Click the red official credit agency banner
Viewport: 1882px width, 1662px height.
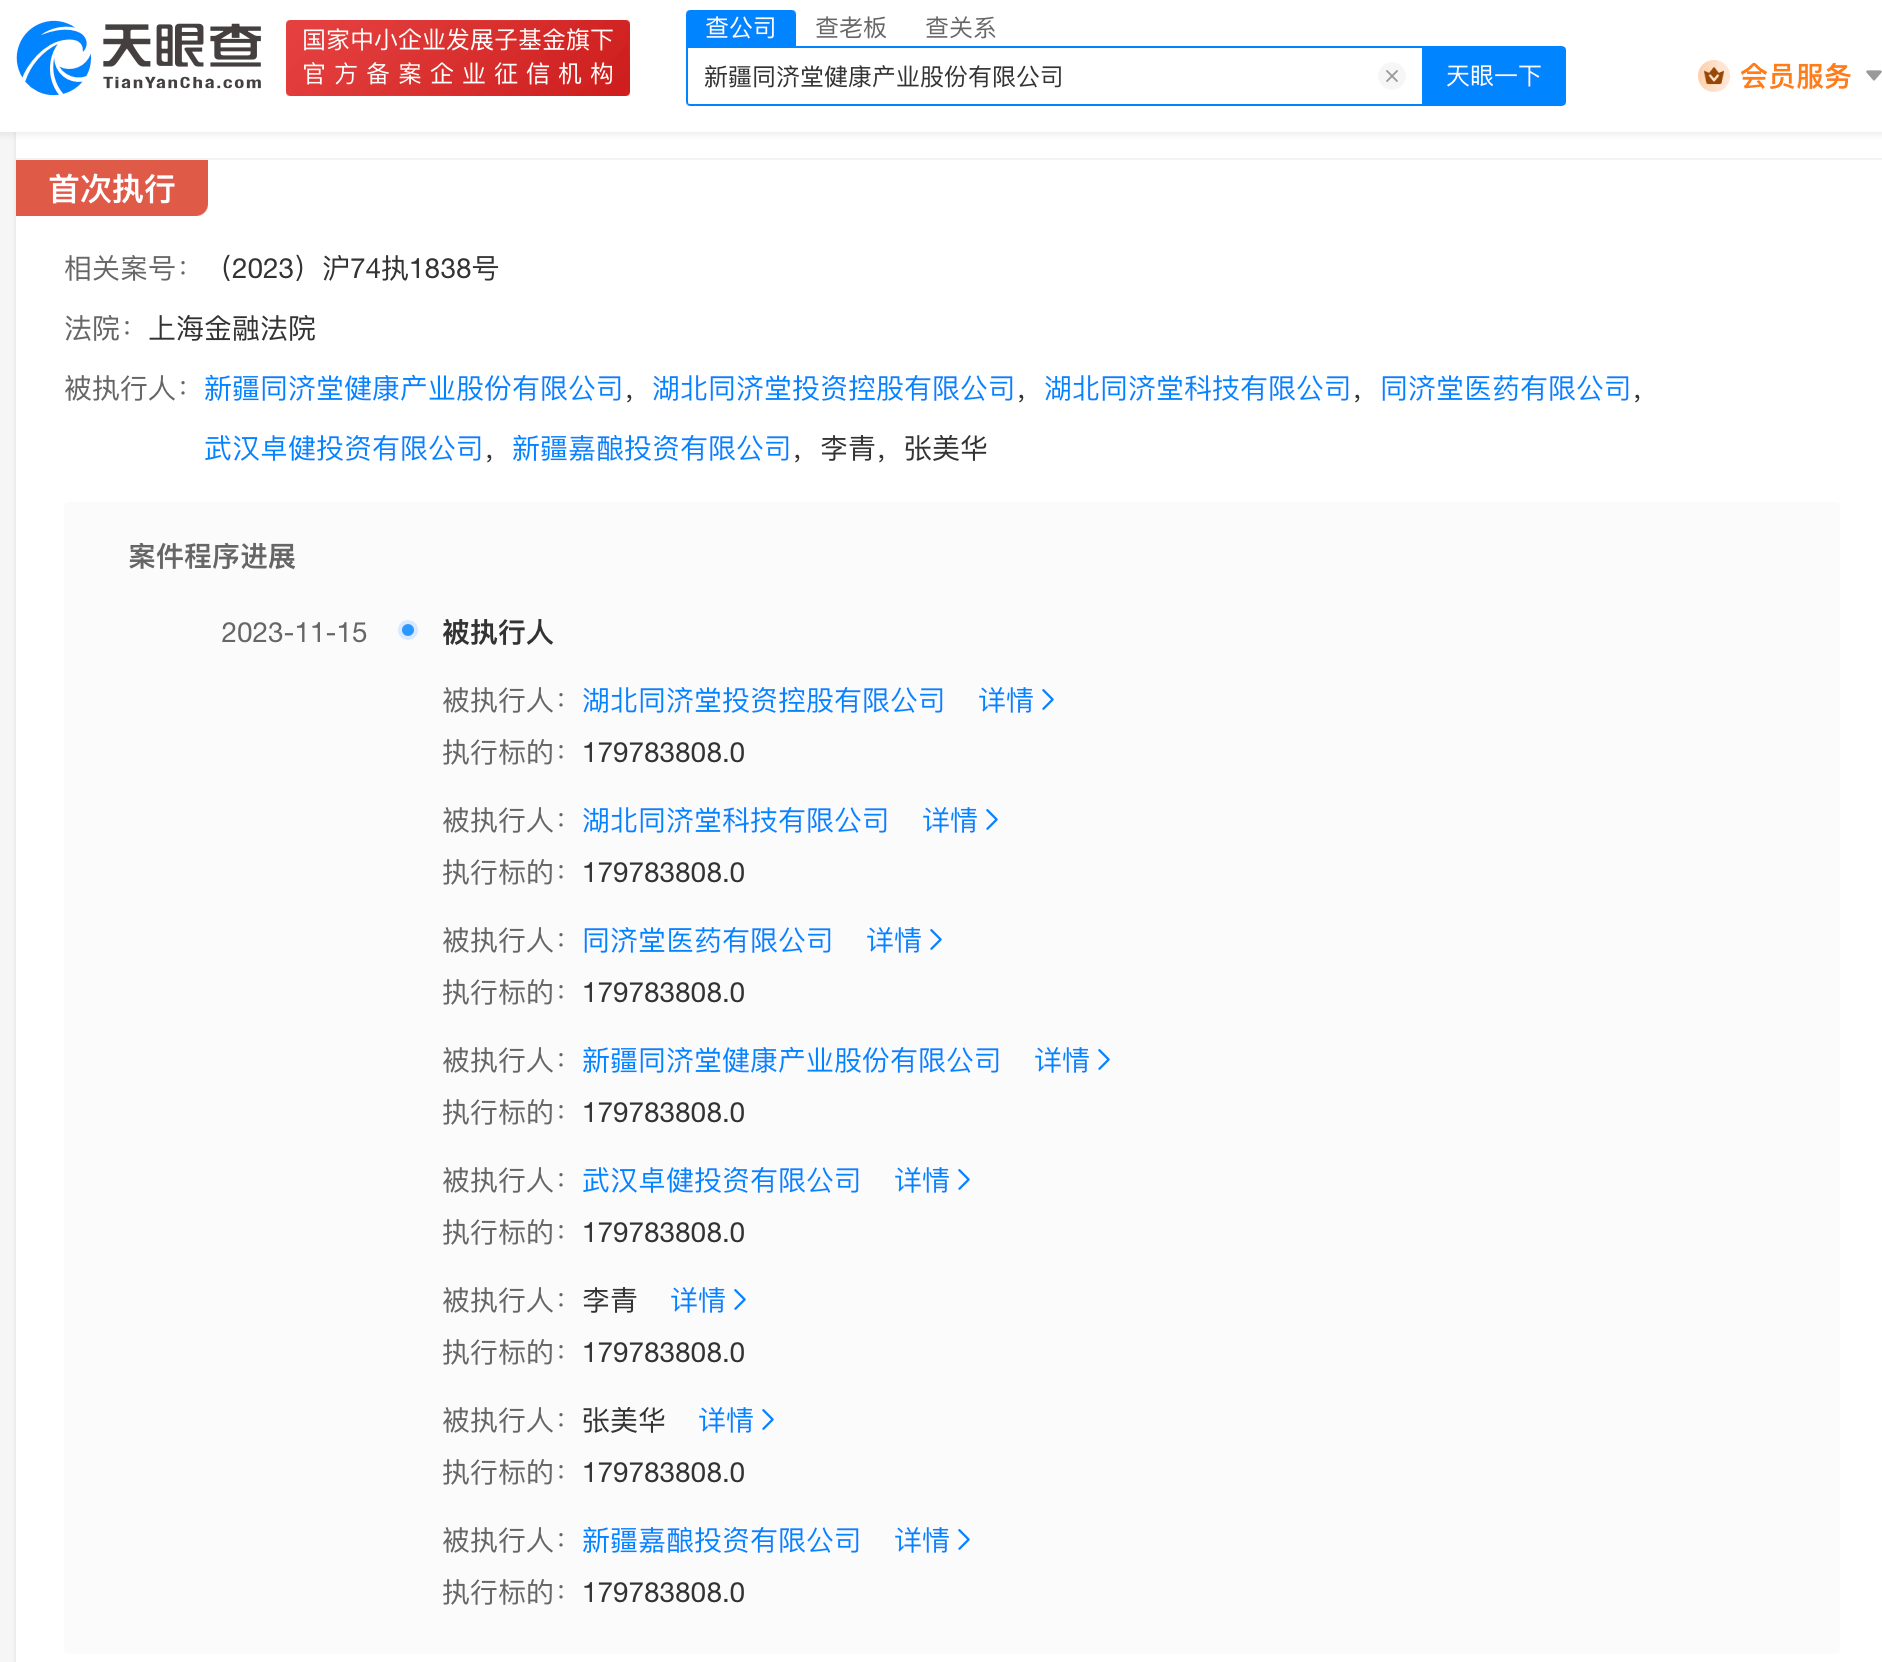click(458, 58)
